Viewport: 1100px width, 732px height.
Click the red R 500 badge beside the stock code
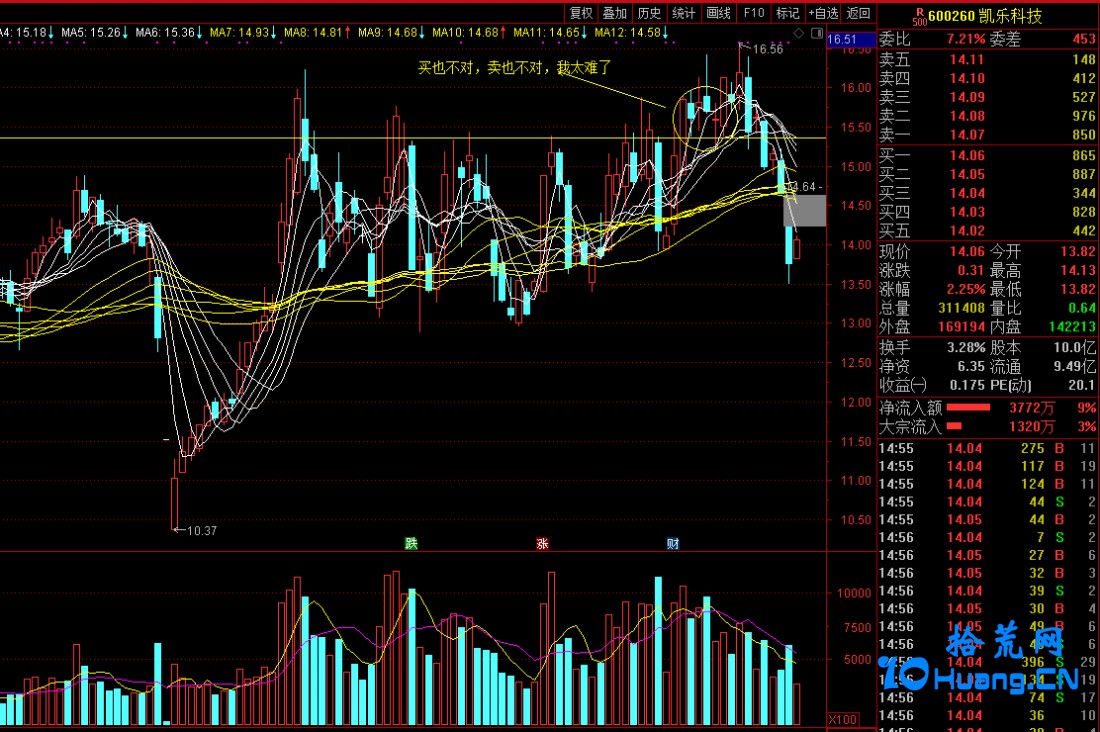(x=920, y=17)
